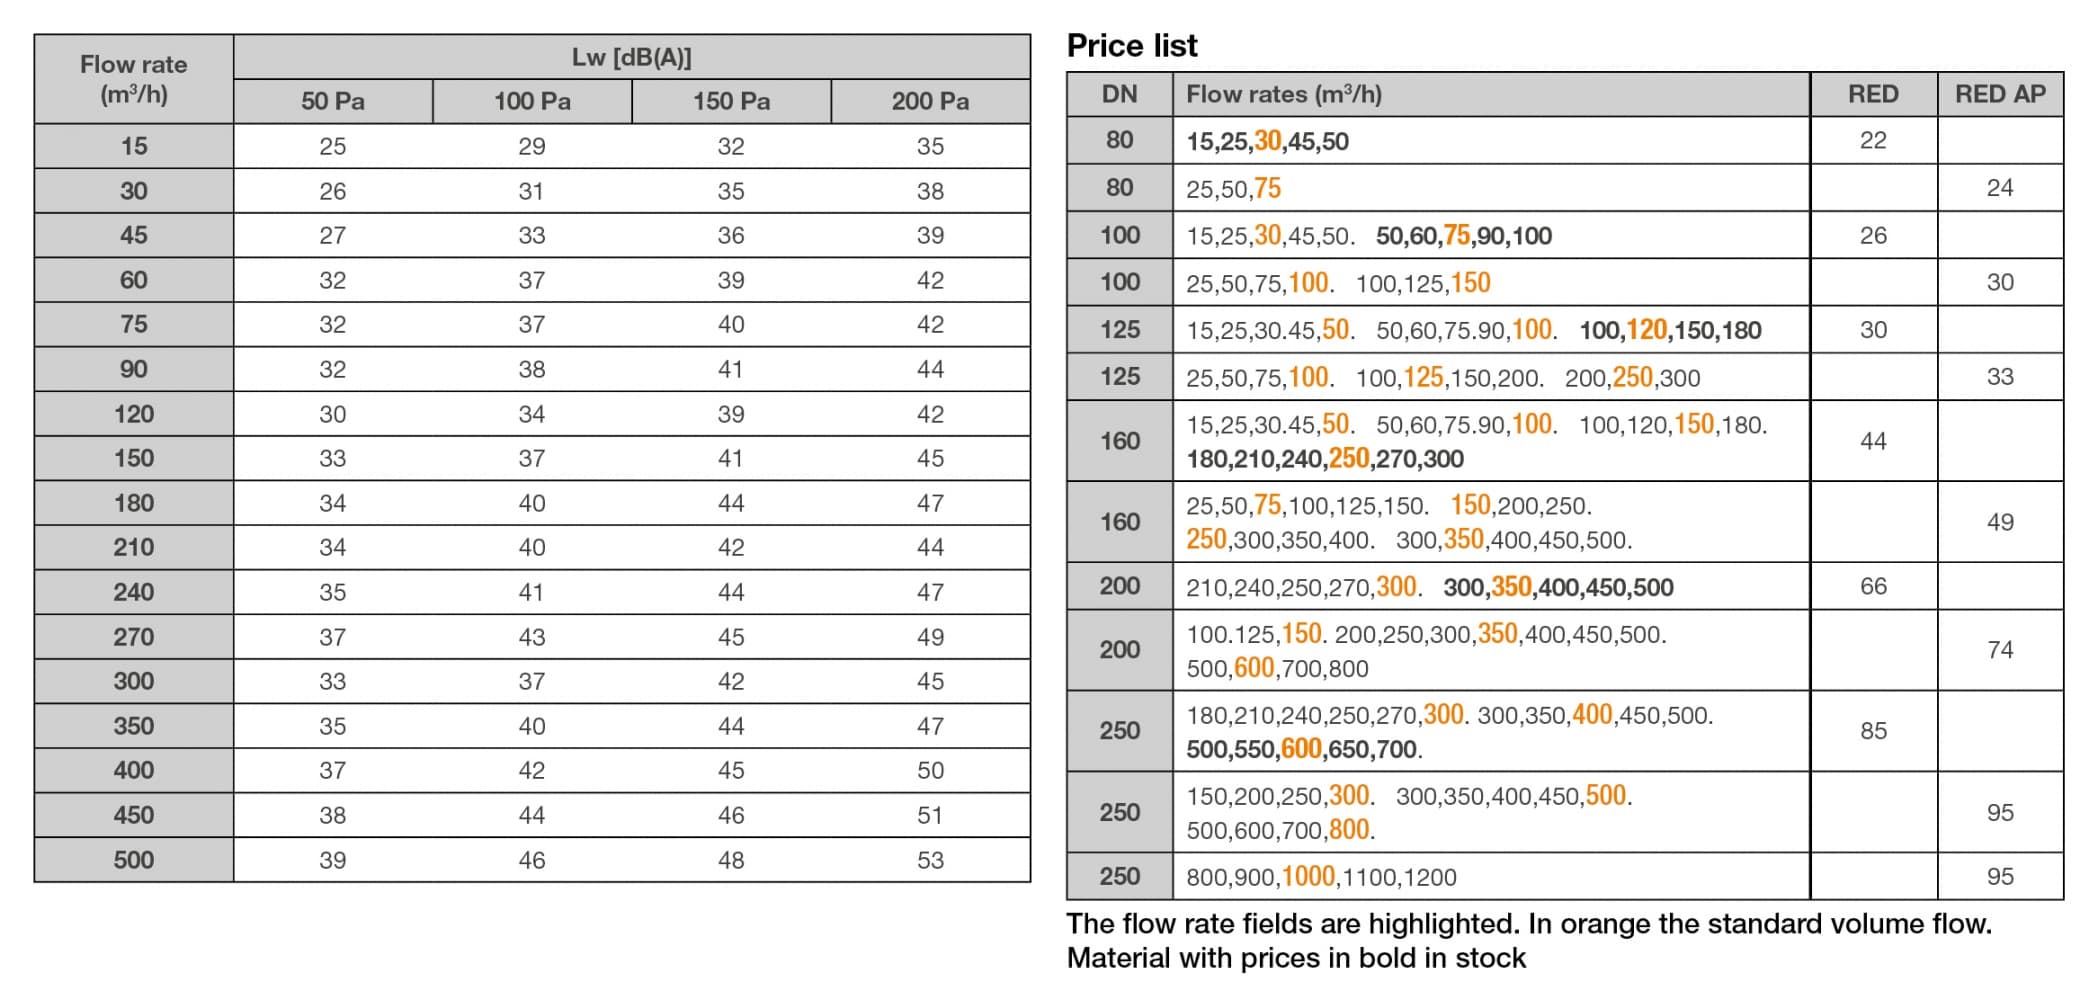The height and width of the screenshot is (1000, 2098).
Task: Click the 500 flow rate row label
Action: click(x=133, y=860)
